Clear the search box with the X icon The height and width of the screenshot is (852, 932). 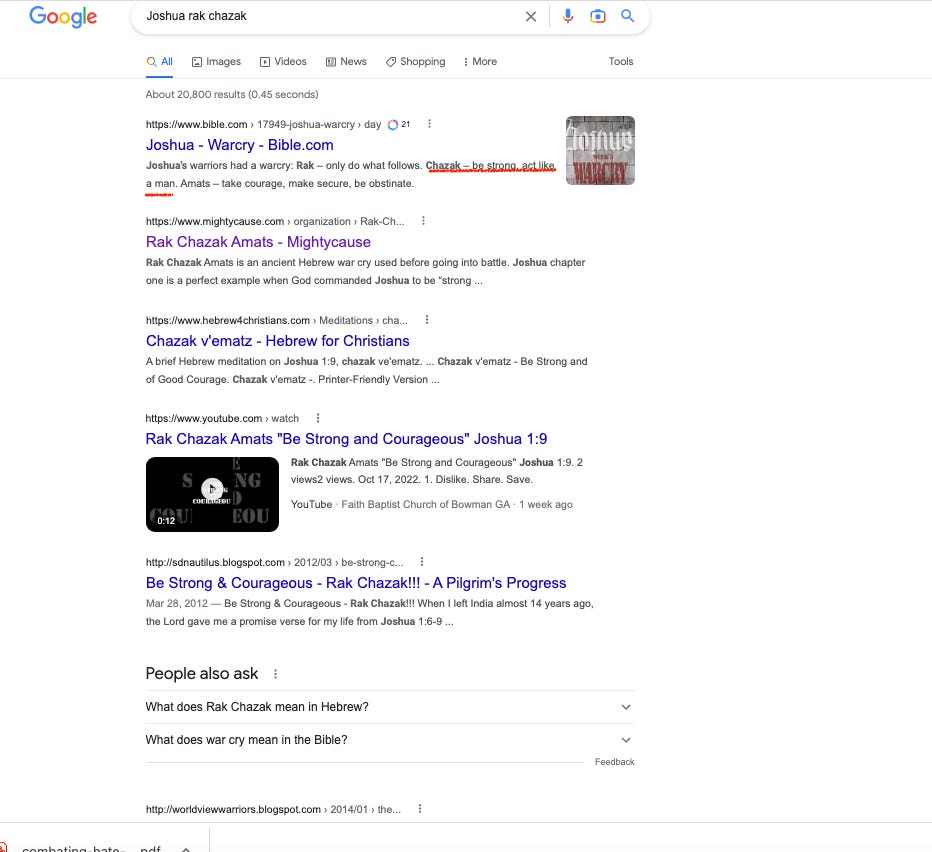click(x=531, y=17)
